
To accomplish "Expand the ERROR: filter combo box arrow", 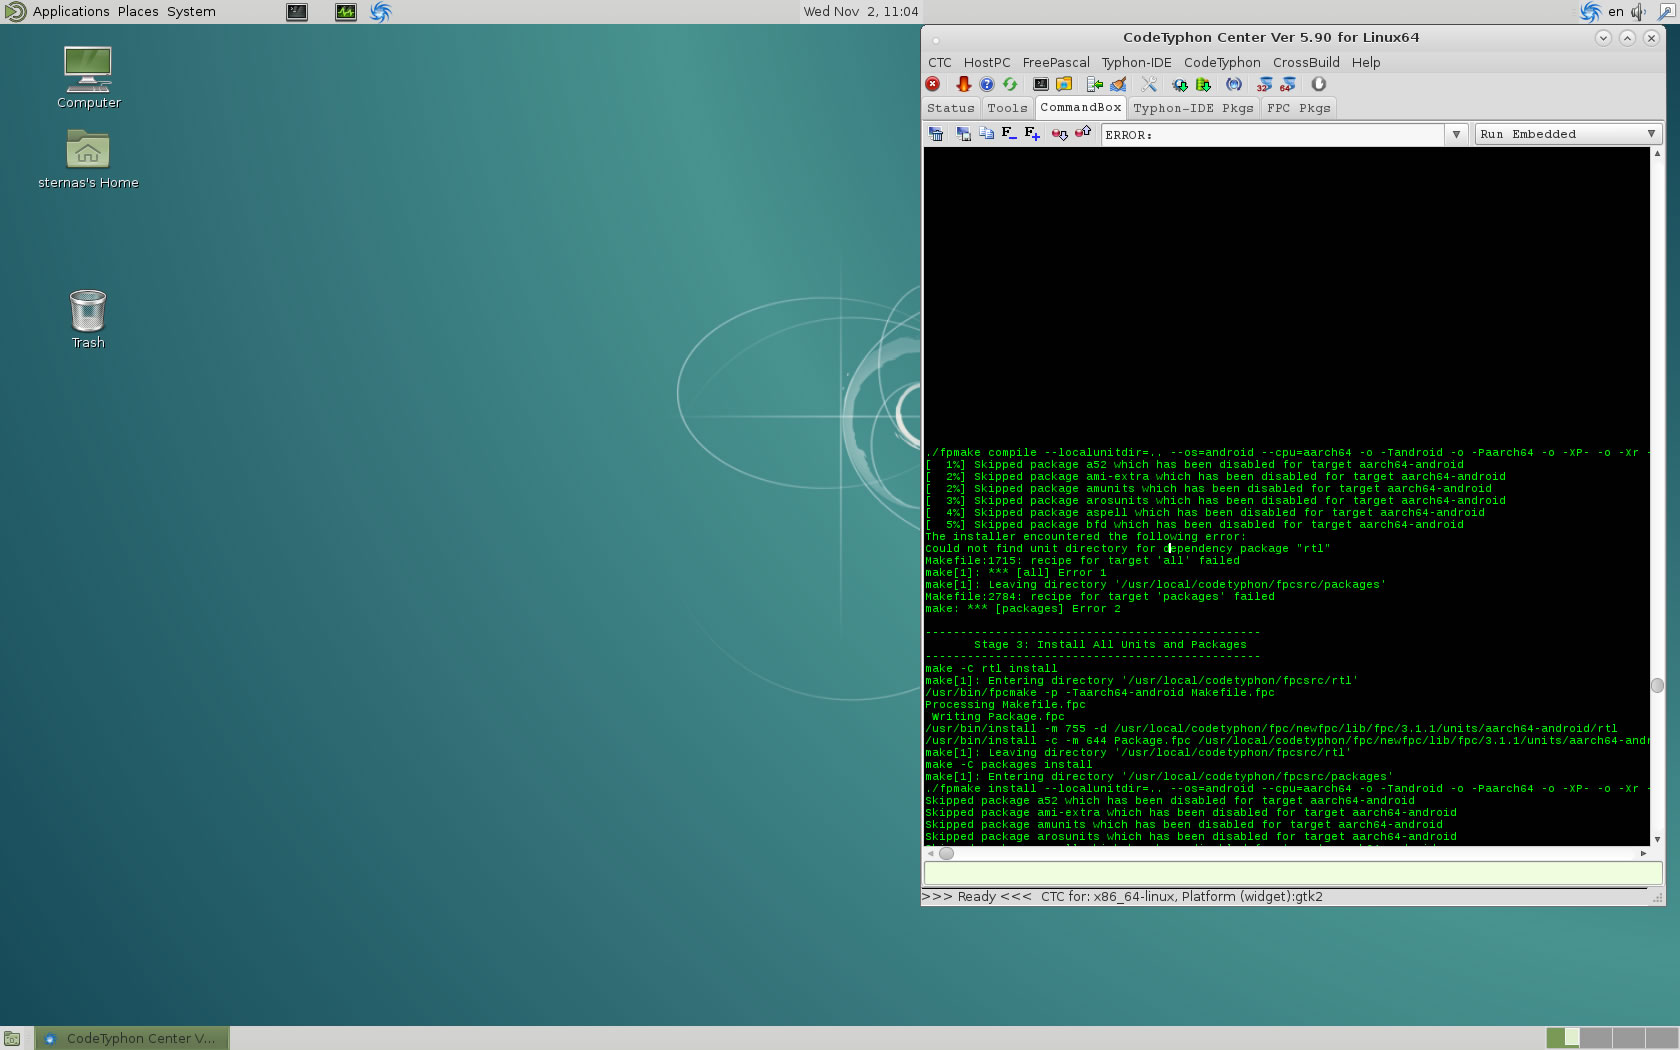I will click(1456, 134).
